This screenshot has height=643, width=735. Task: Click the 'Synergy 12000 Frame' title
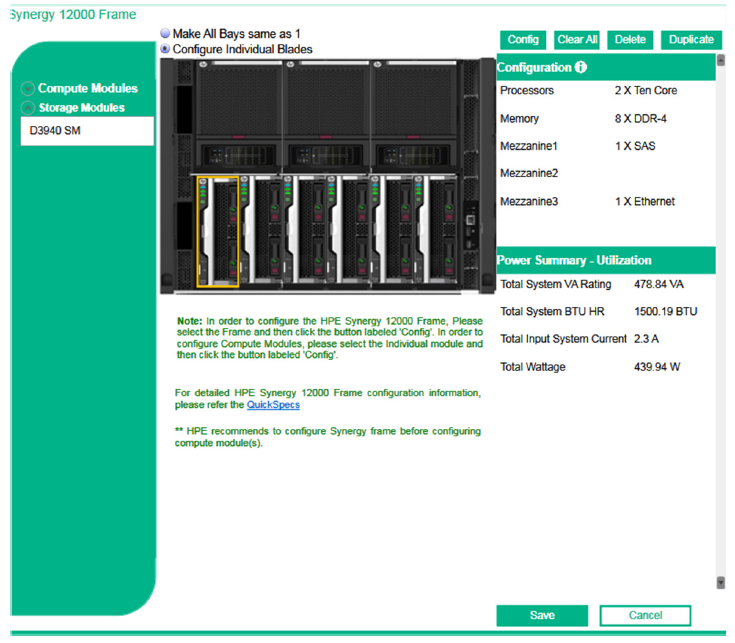[73, 15]
